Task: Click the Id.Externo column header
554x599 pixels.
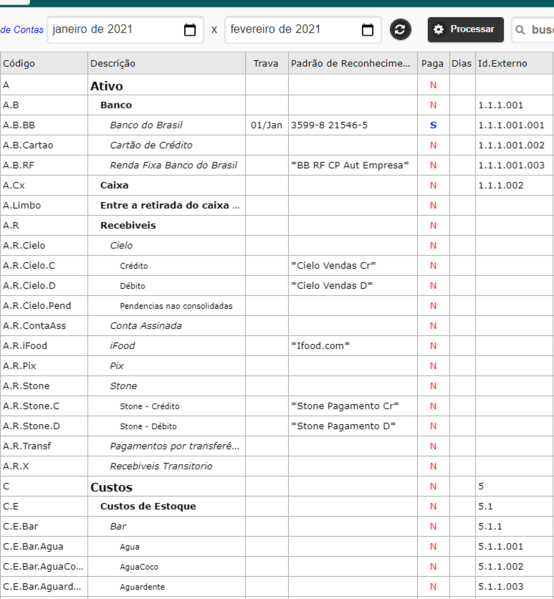Action: (x=514, y=63)
